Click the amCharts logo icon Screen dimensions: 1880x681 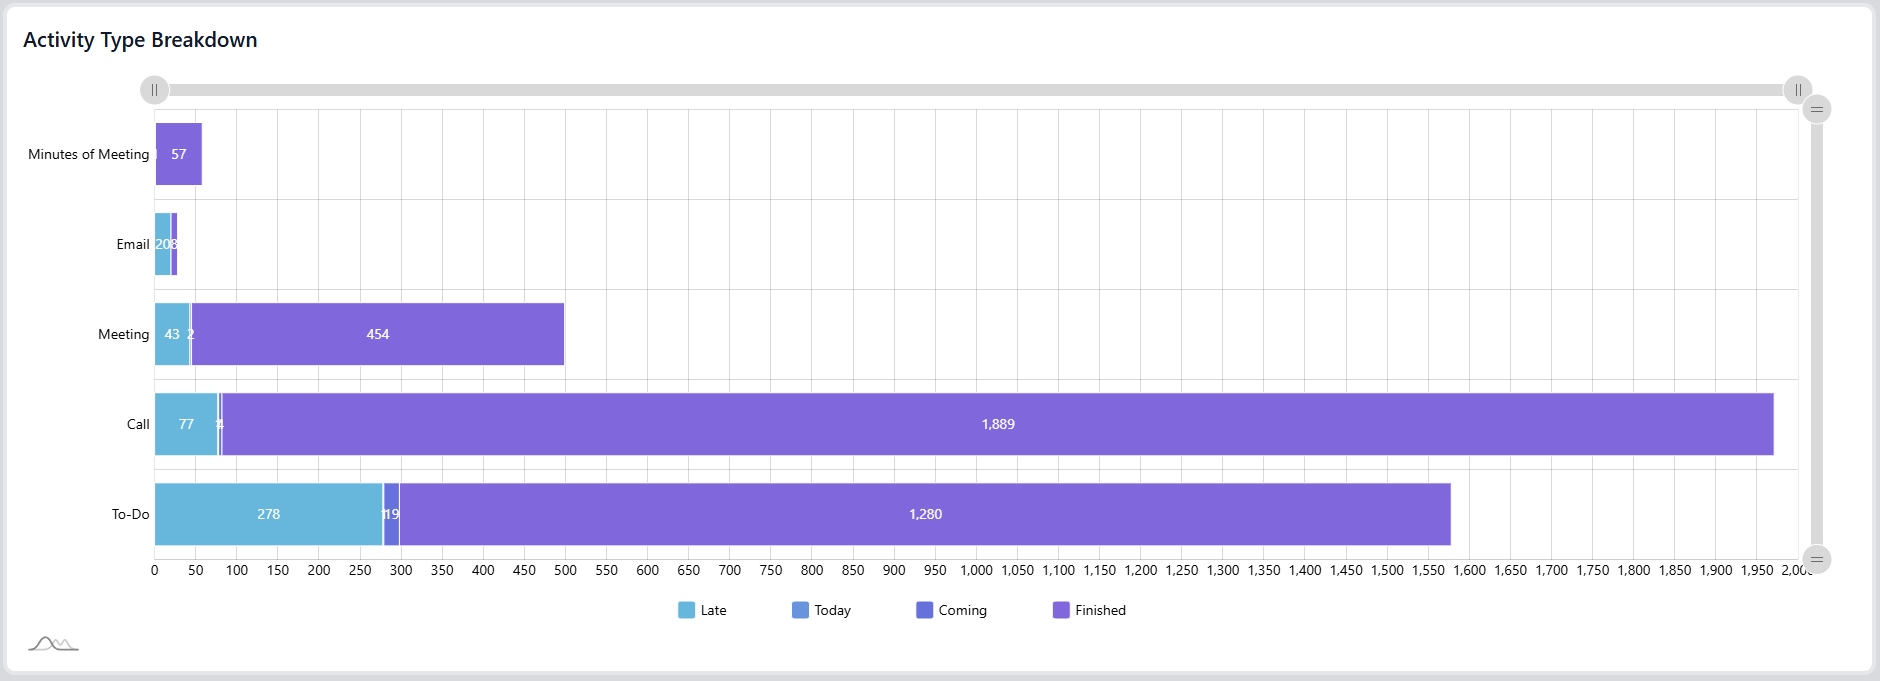pos(53,644)
